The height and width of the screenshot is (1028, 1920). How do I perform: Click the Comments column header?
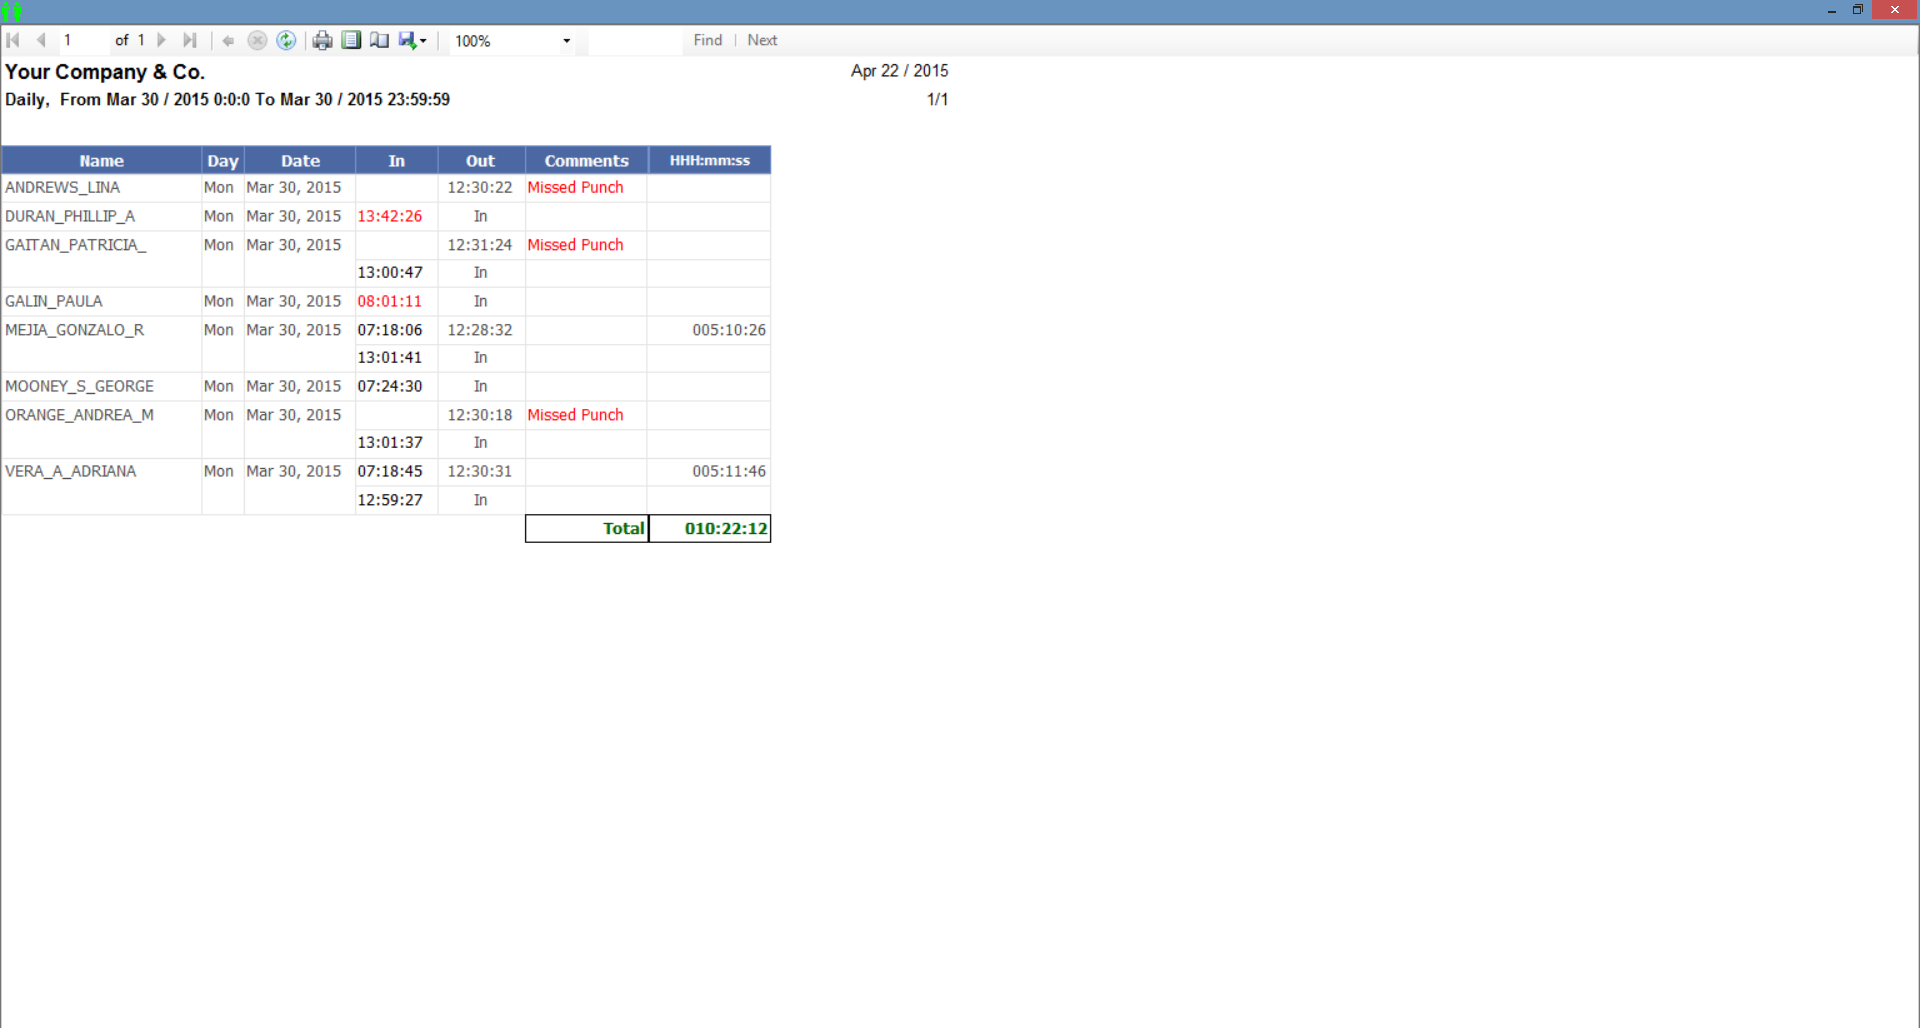pyautogui.click(x=586, y=160)
